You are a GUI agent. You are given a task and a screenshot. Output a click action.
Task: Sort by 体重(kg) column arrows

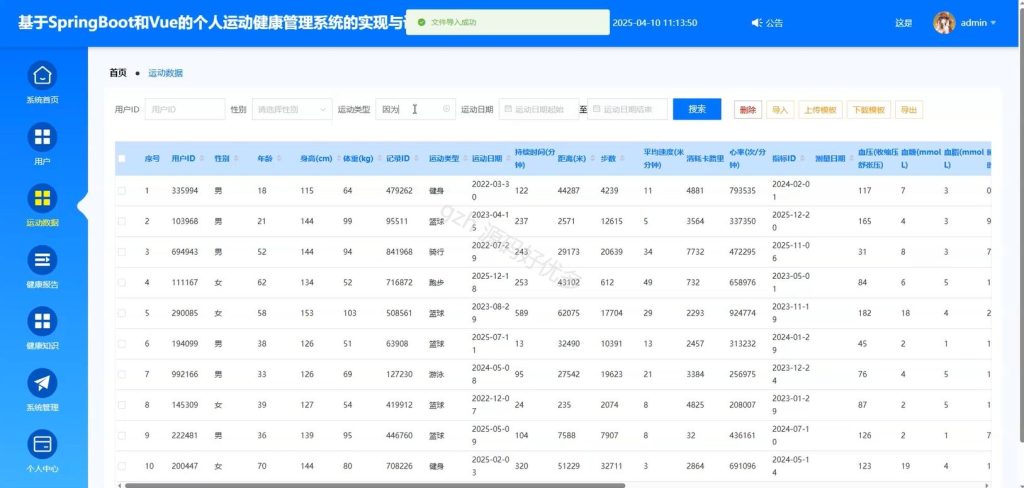point(379,159)
